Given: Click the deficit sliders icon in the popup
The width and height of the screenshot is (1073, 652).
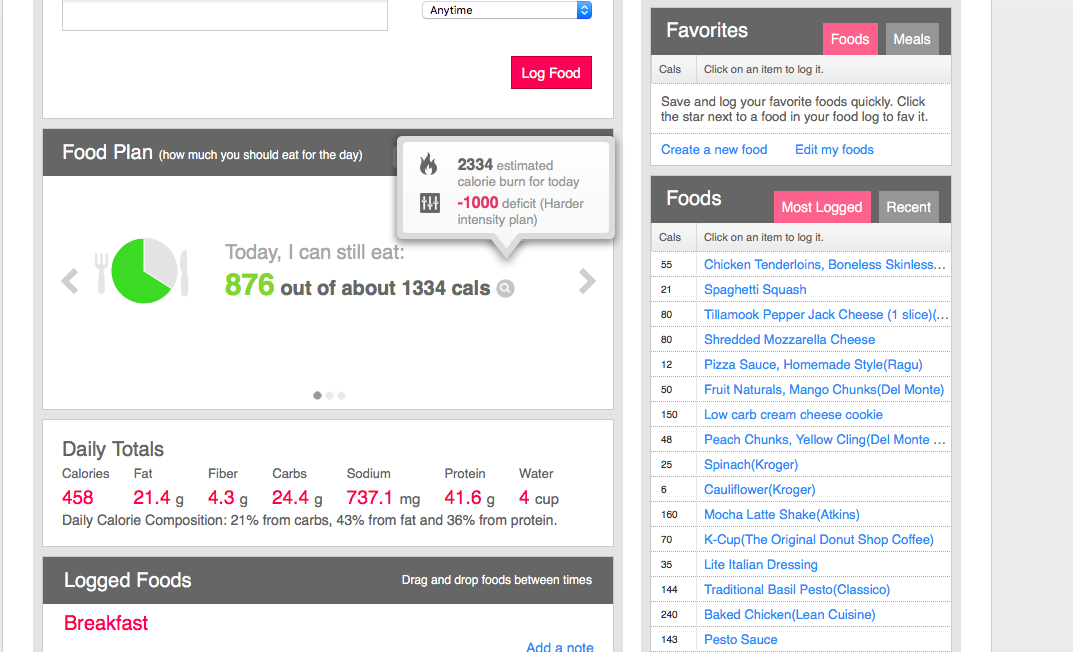Looking at the screenshot, I should pos(430,204).
